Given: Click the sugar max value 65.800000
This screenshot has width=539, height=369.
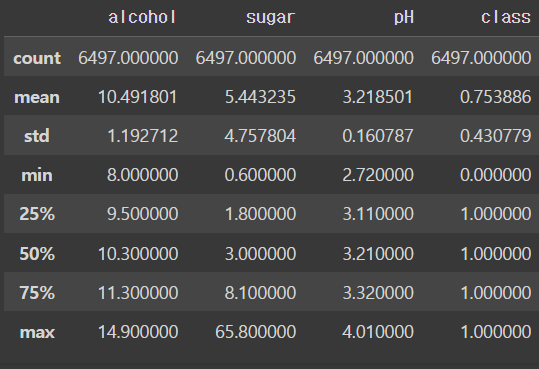Looking at the screenshot, I should 255,332.
